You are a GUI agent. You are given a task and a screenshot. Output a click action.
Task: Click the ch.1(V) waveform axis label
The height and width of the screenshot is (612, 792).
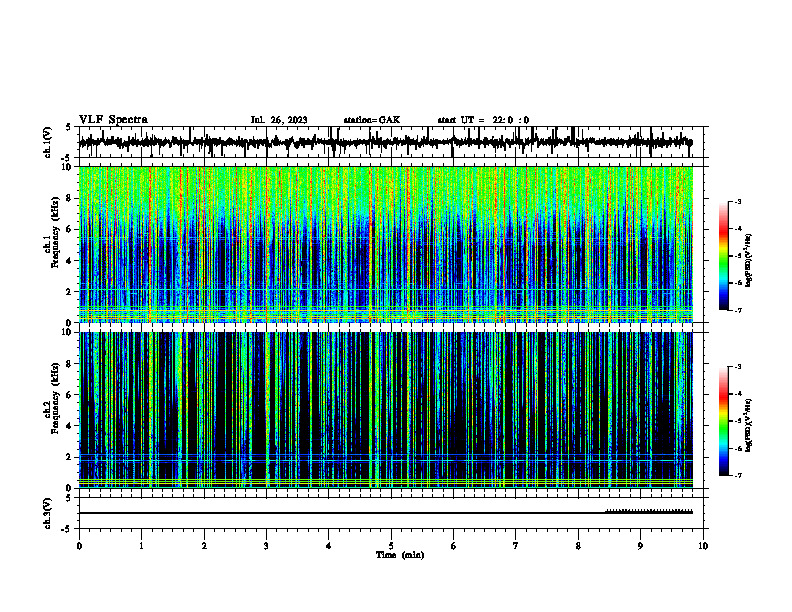(48, 142)
